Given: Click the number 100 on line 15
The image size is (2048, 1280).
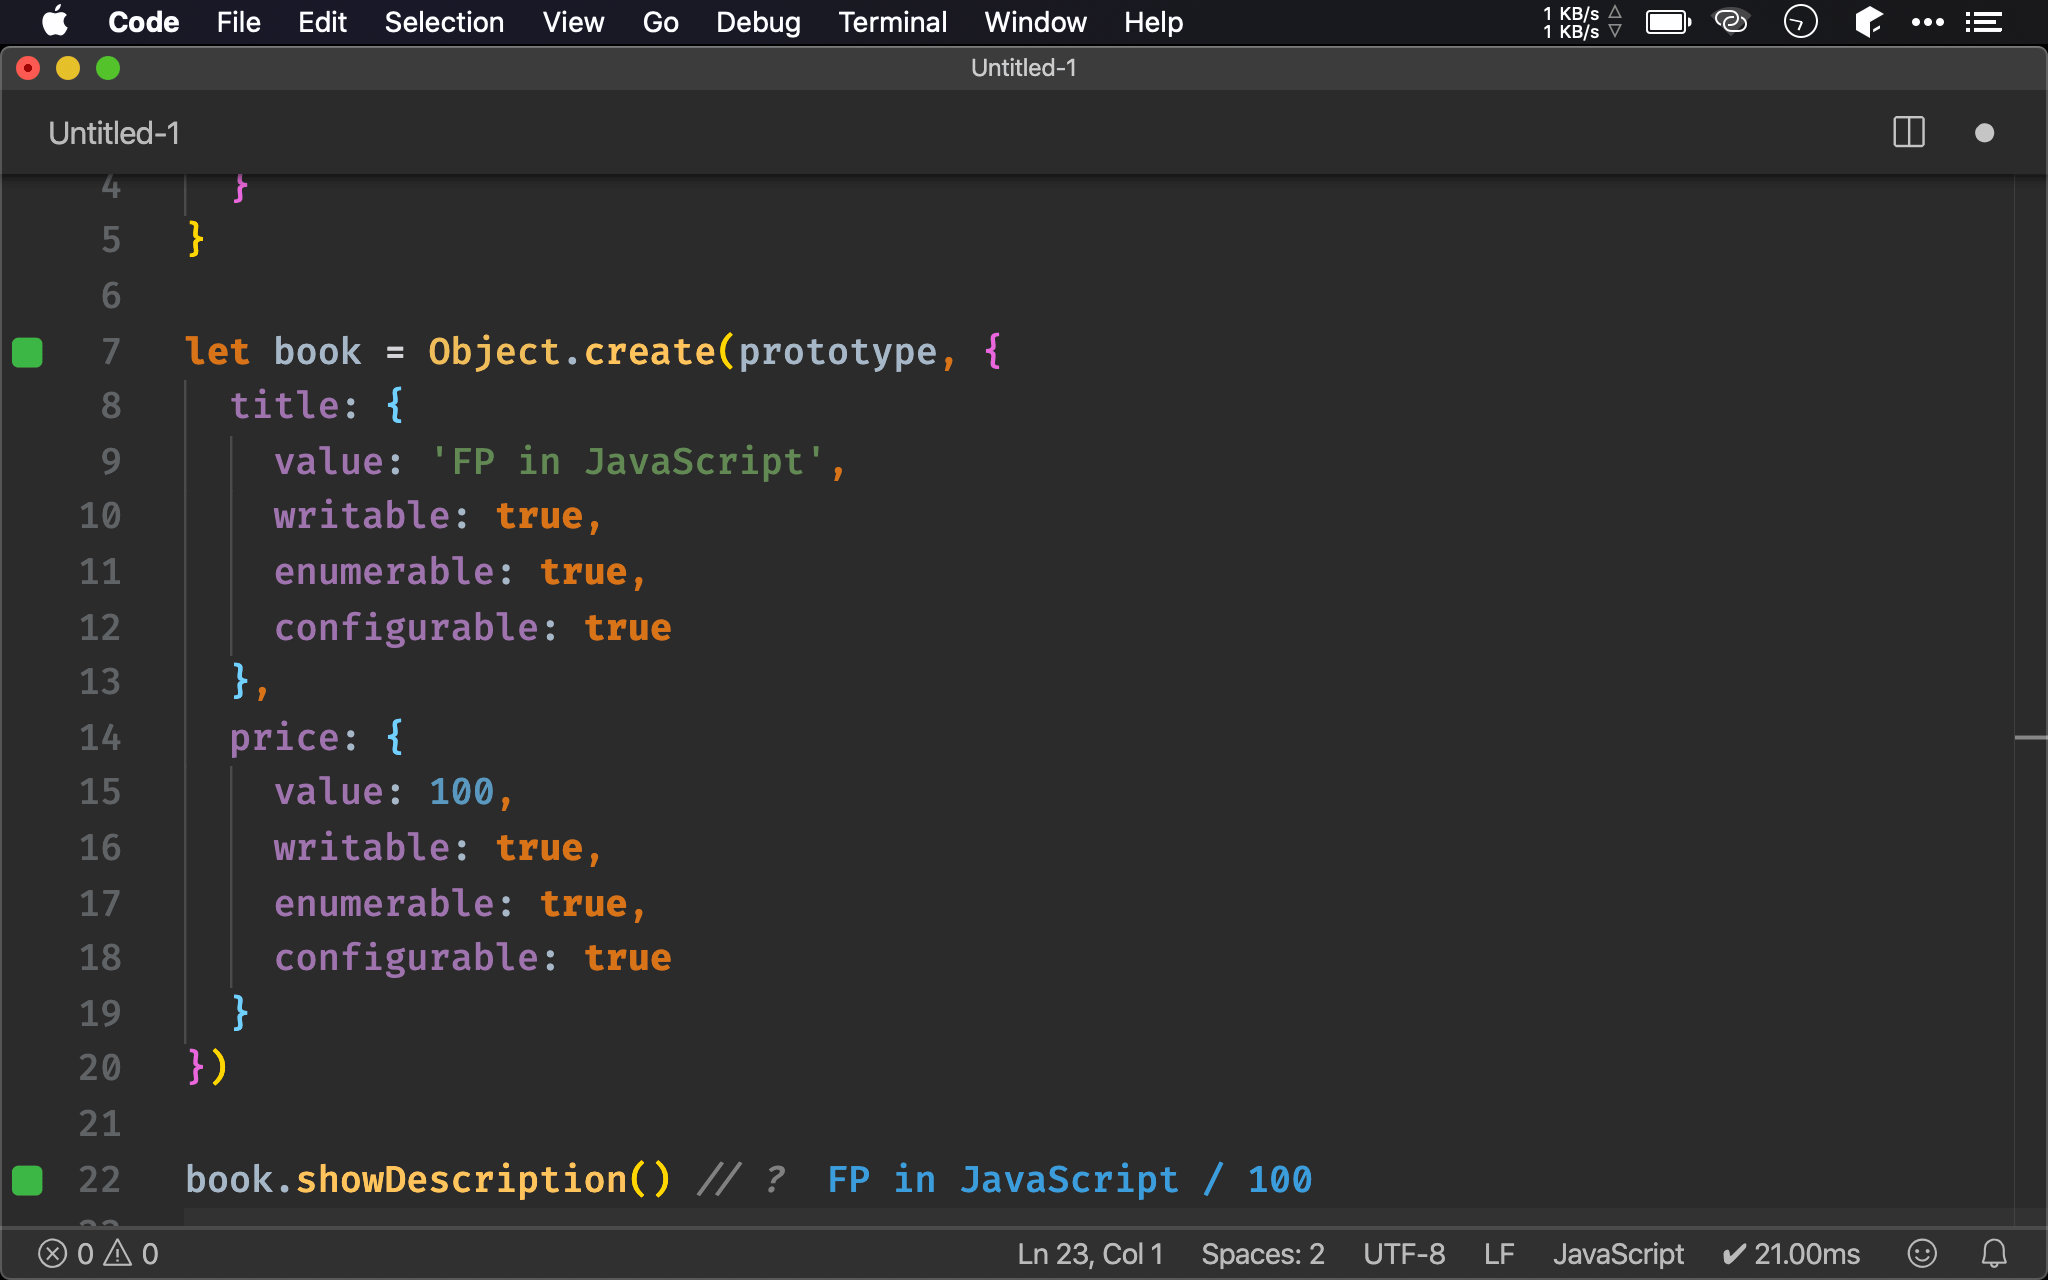Looking at the screenshot, I should click(461, 792).
